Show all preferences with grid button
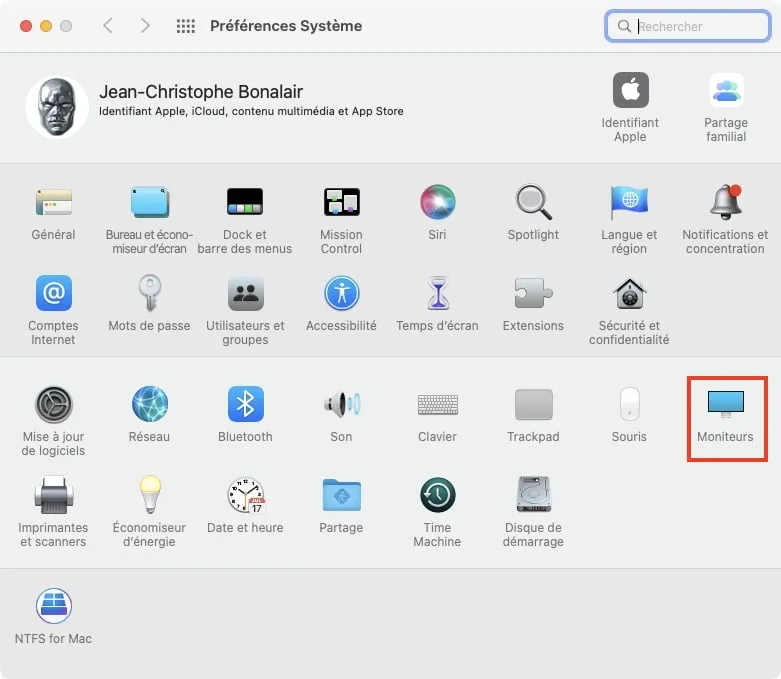This screenshot has width=781, height=679. pyautogui.click(x=186, y=26)
